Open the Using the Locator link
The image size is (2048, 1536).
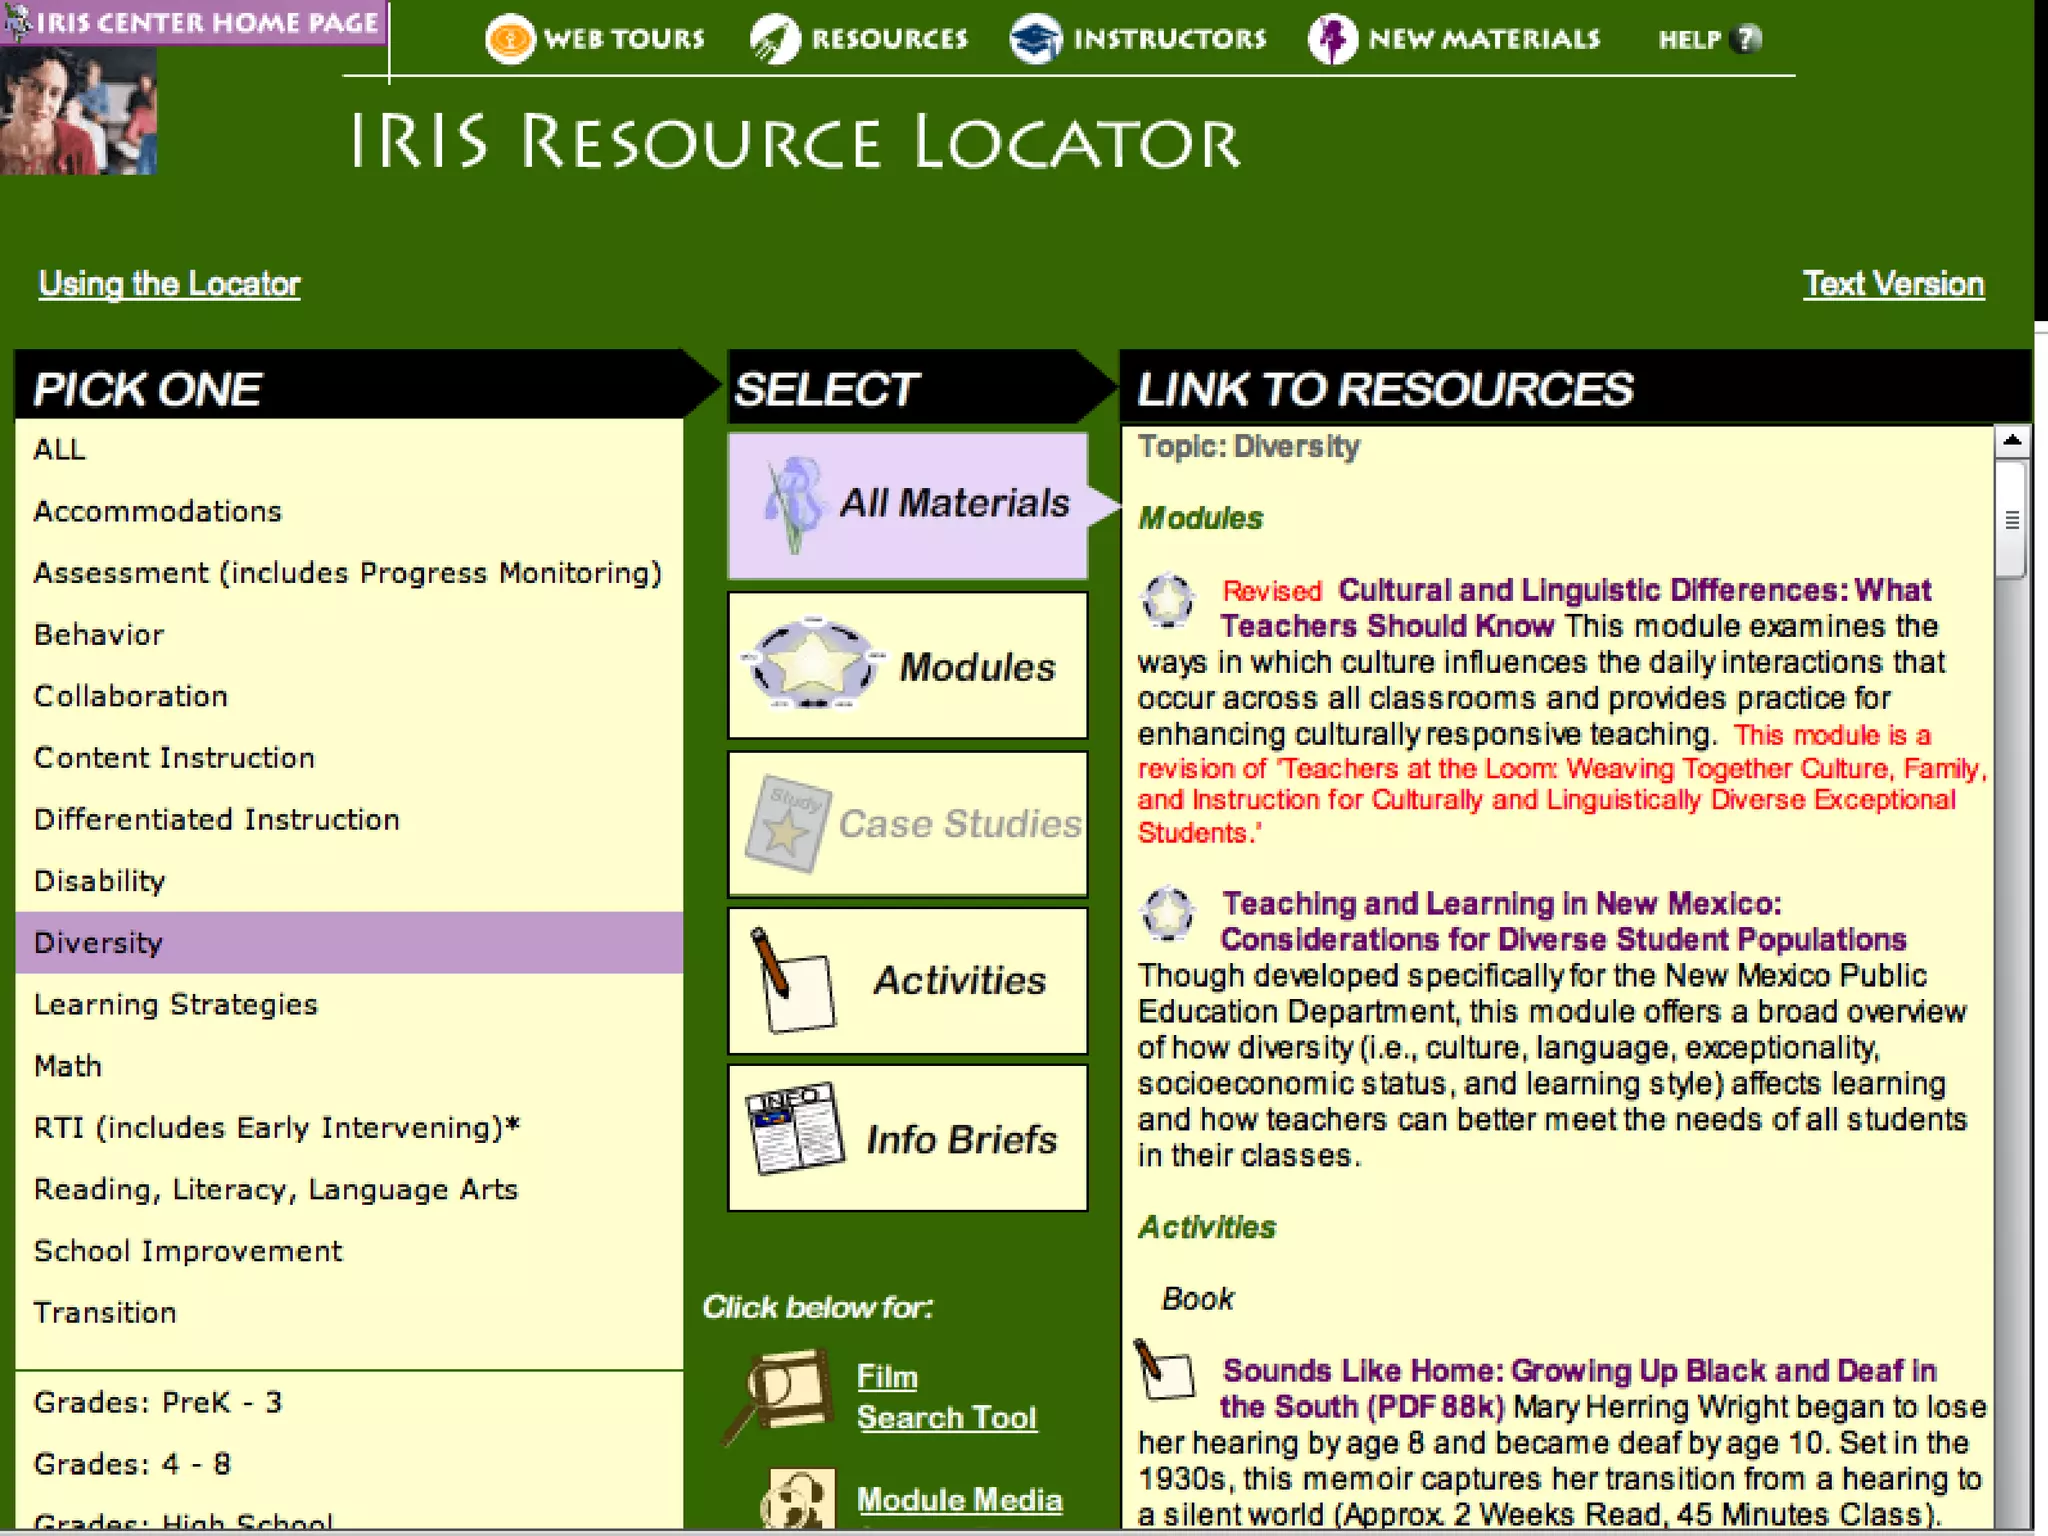coord(169,284)
